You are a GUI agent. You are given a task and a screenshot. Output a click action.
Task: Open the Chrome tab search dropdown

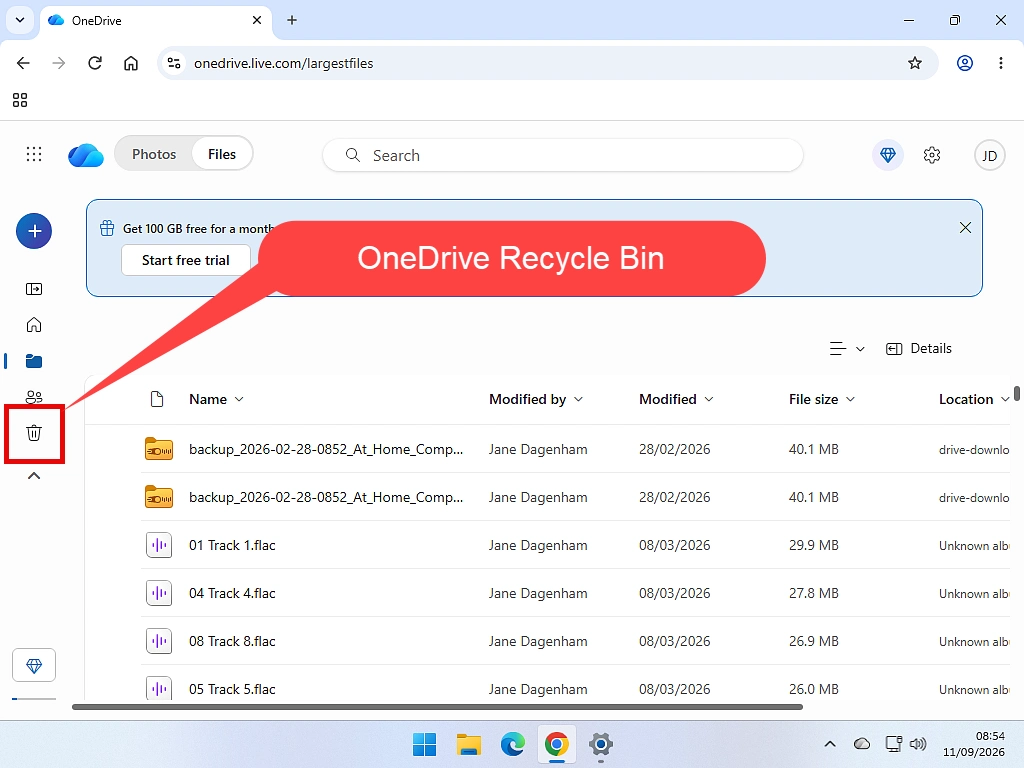pos(20,20)
